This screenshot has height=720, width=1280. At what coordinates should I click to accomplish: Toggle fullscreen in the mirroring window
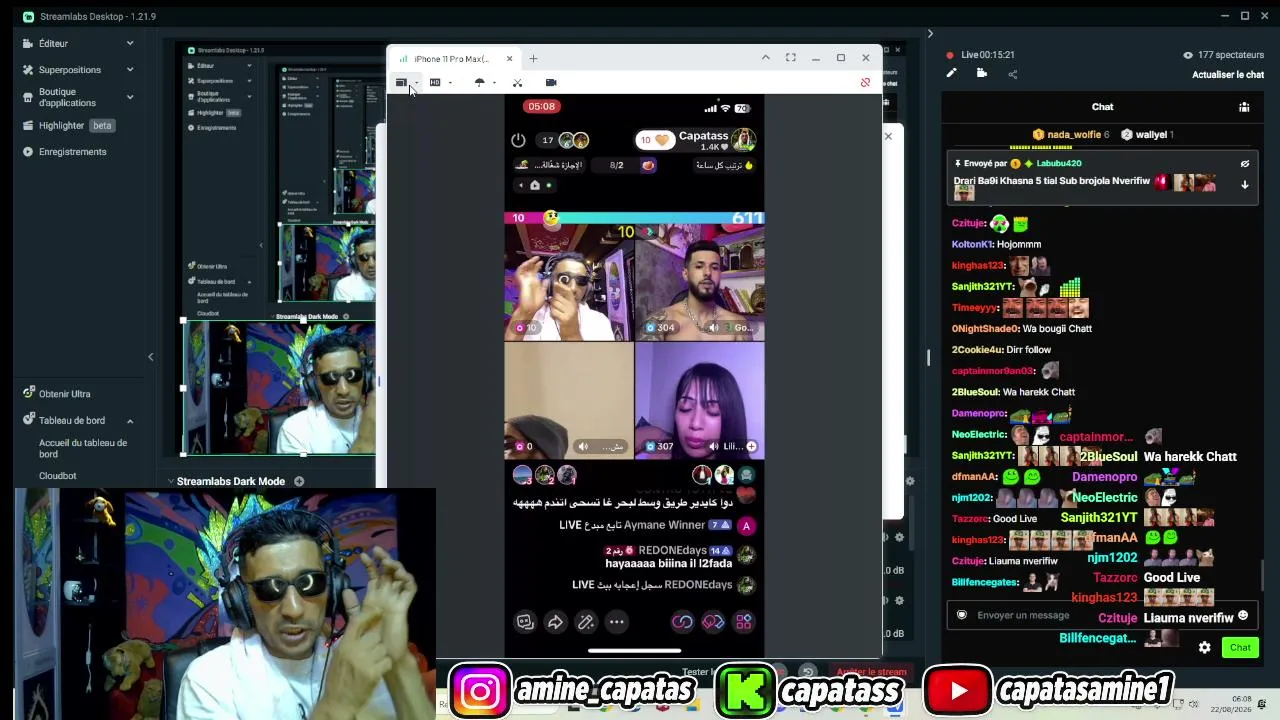tap(791, 58)
